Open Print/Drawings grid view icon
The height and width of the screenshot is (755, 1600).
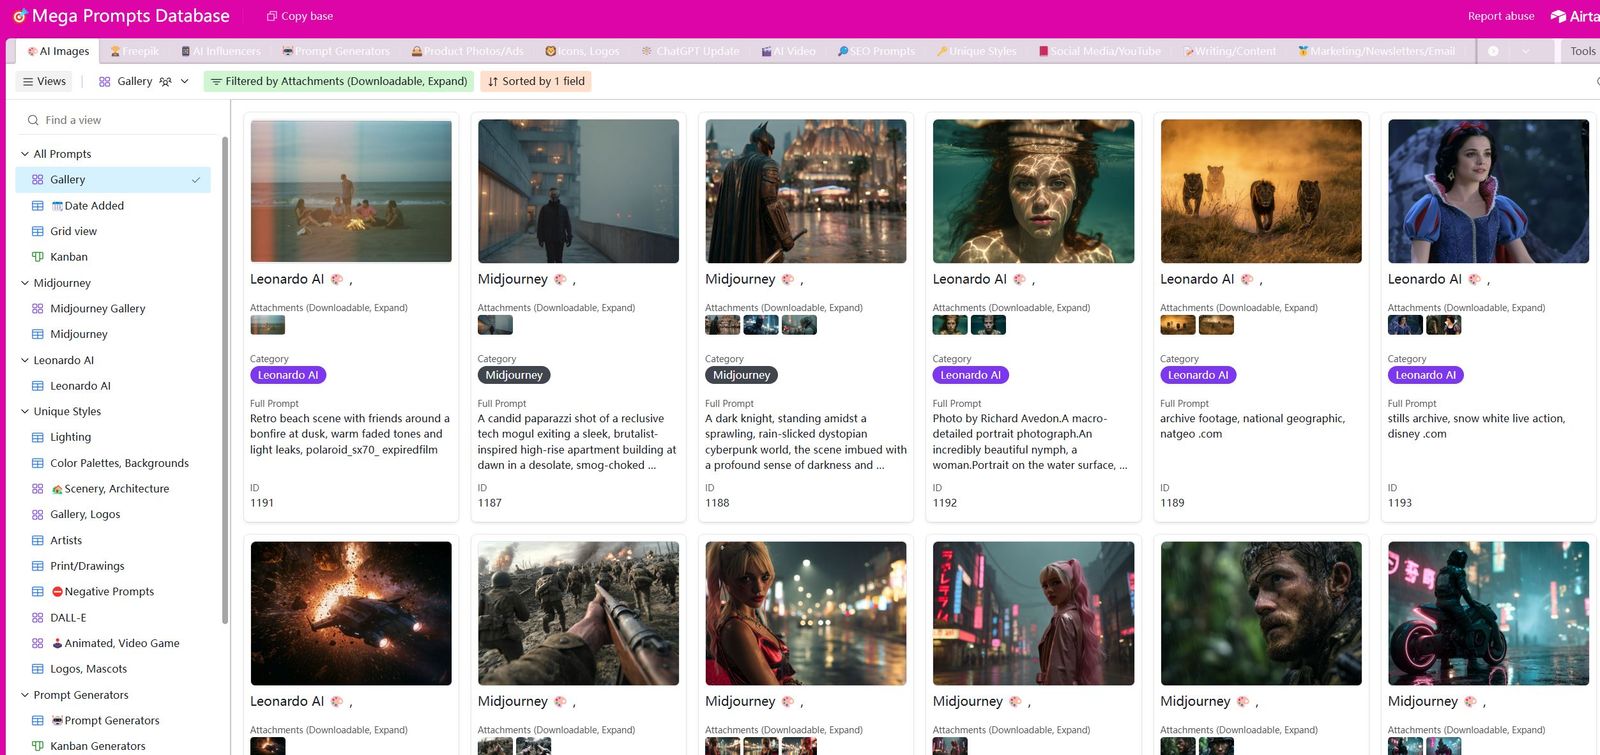tap(38, 566)
